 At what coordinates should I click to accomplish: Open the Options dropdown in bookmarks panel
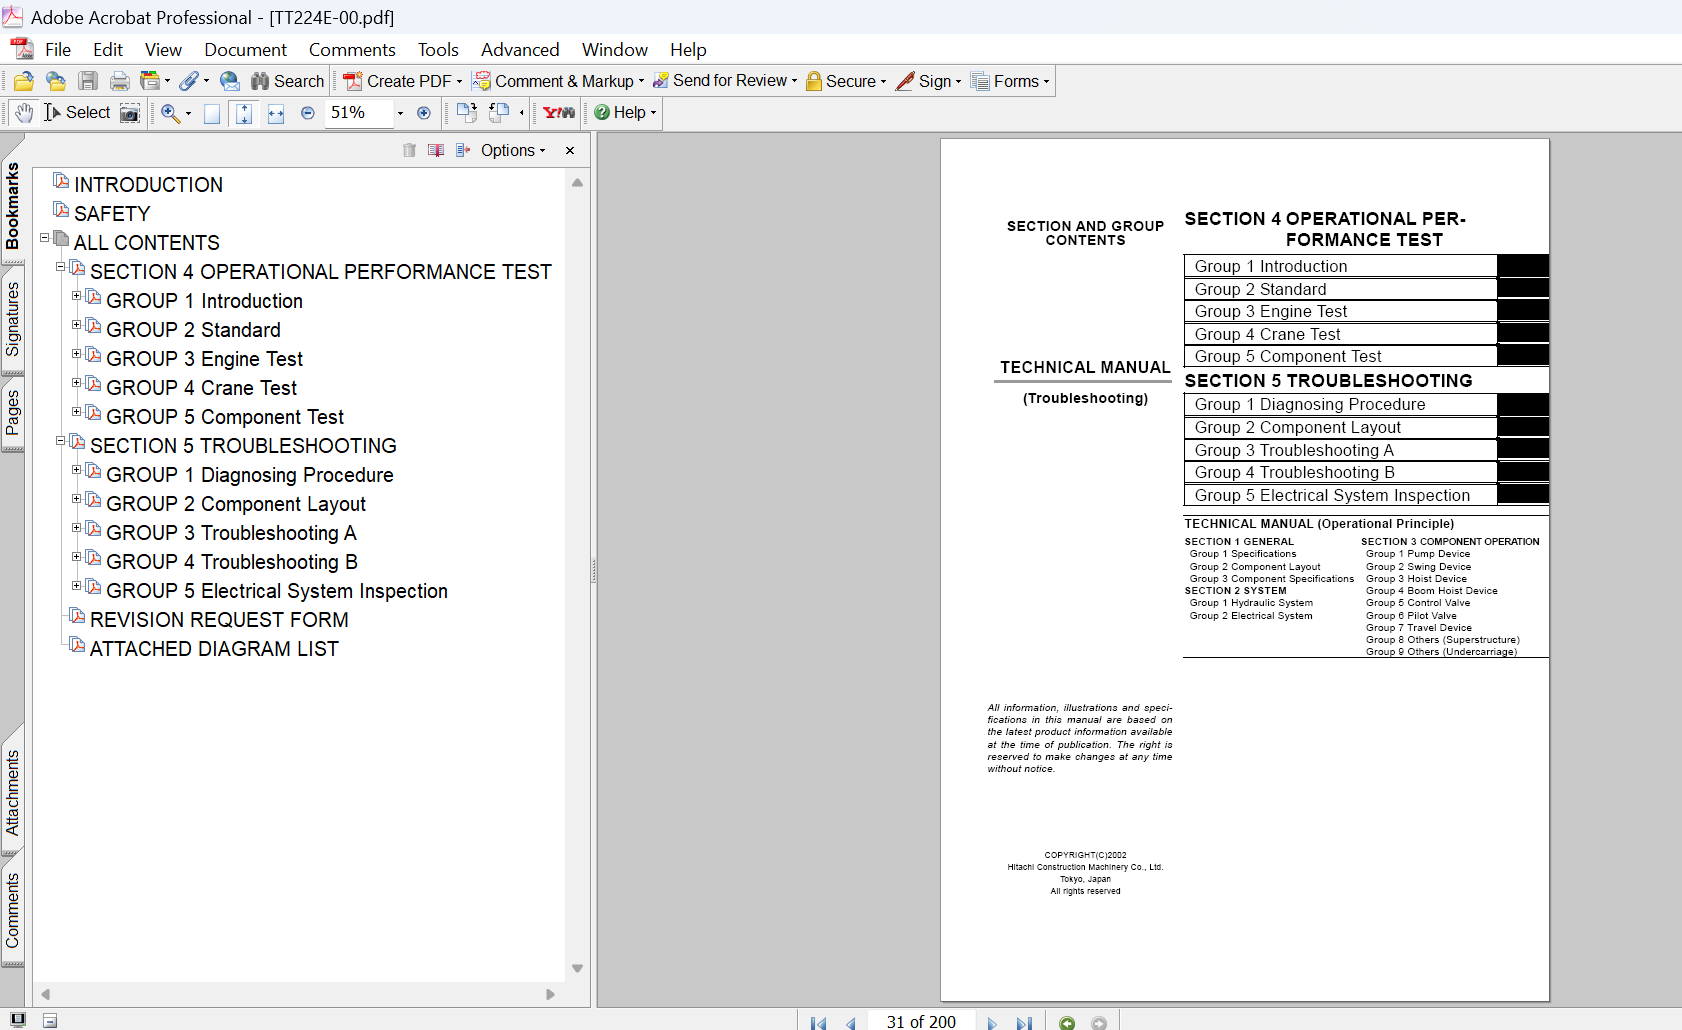pos(513,150)
